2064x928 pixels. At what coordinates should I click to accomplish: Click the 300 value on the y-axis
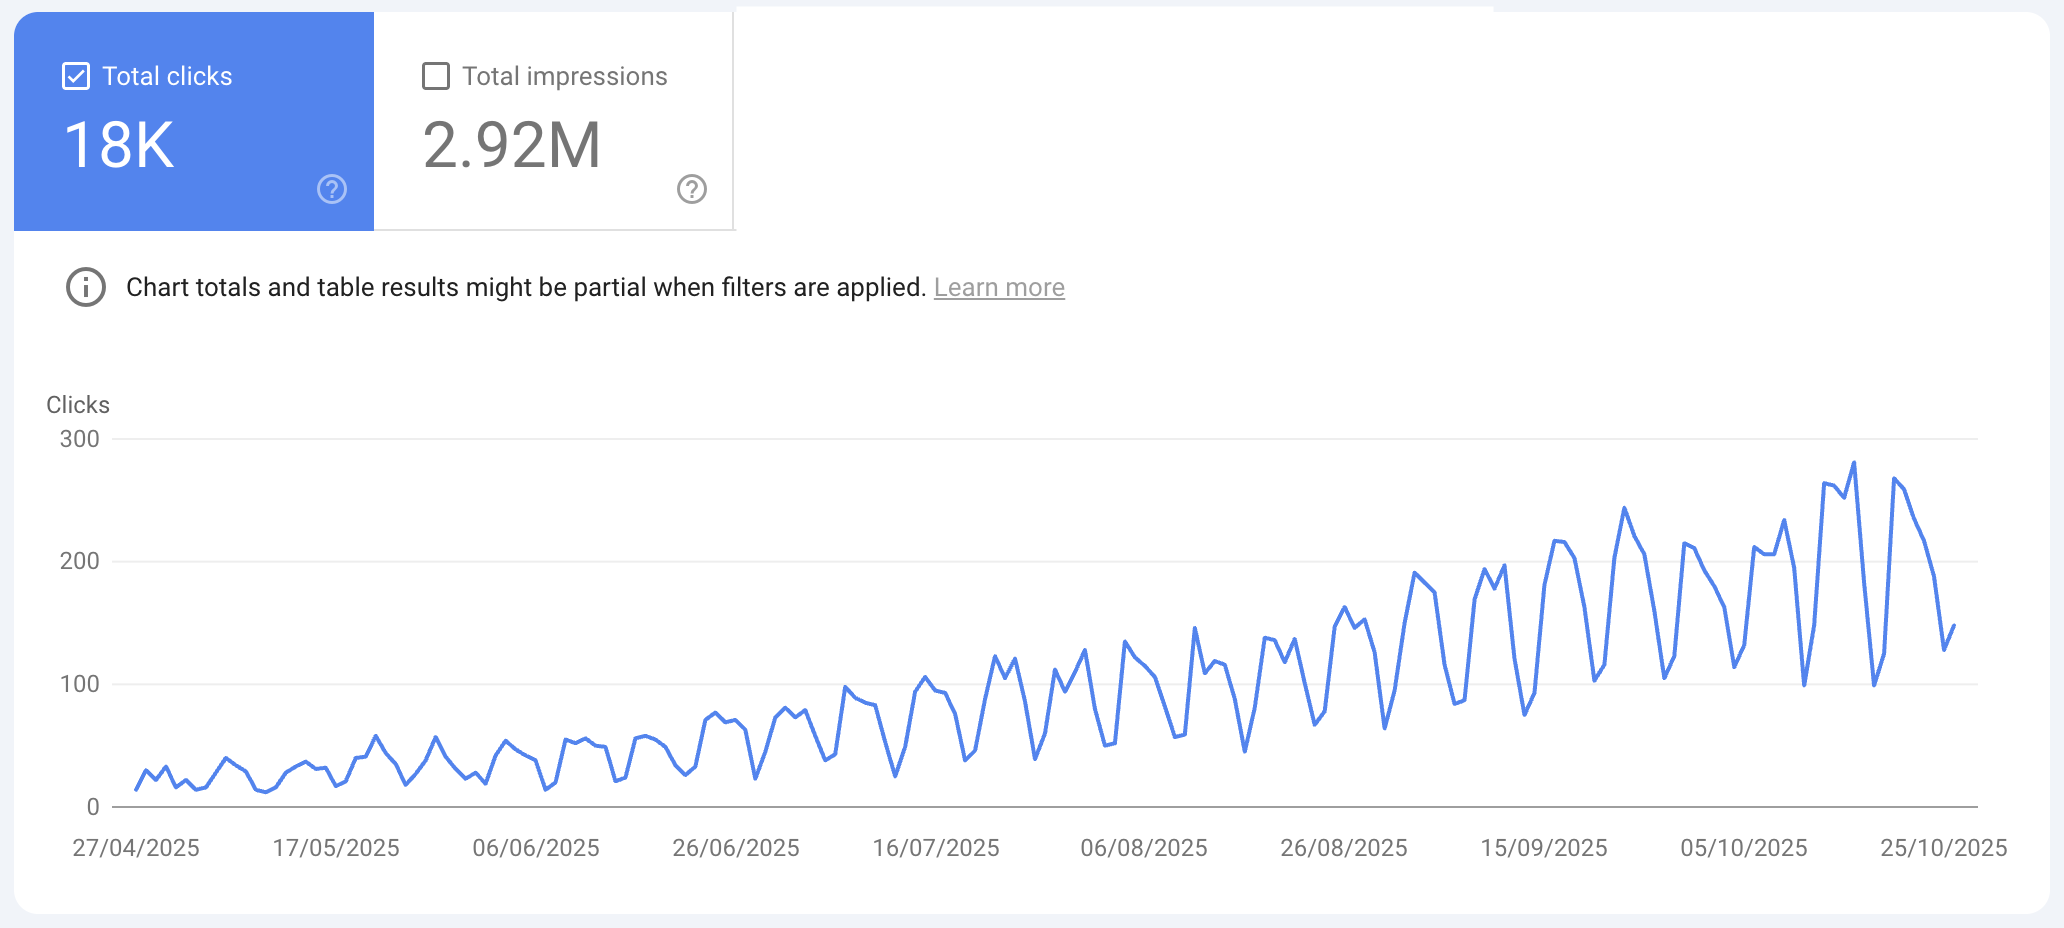click(x=80, y=439)
